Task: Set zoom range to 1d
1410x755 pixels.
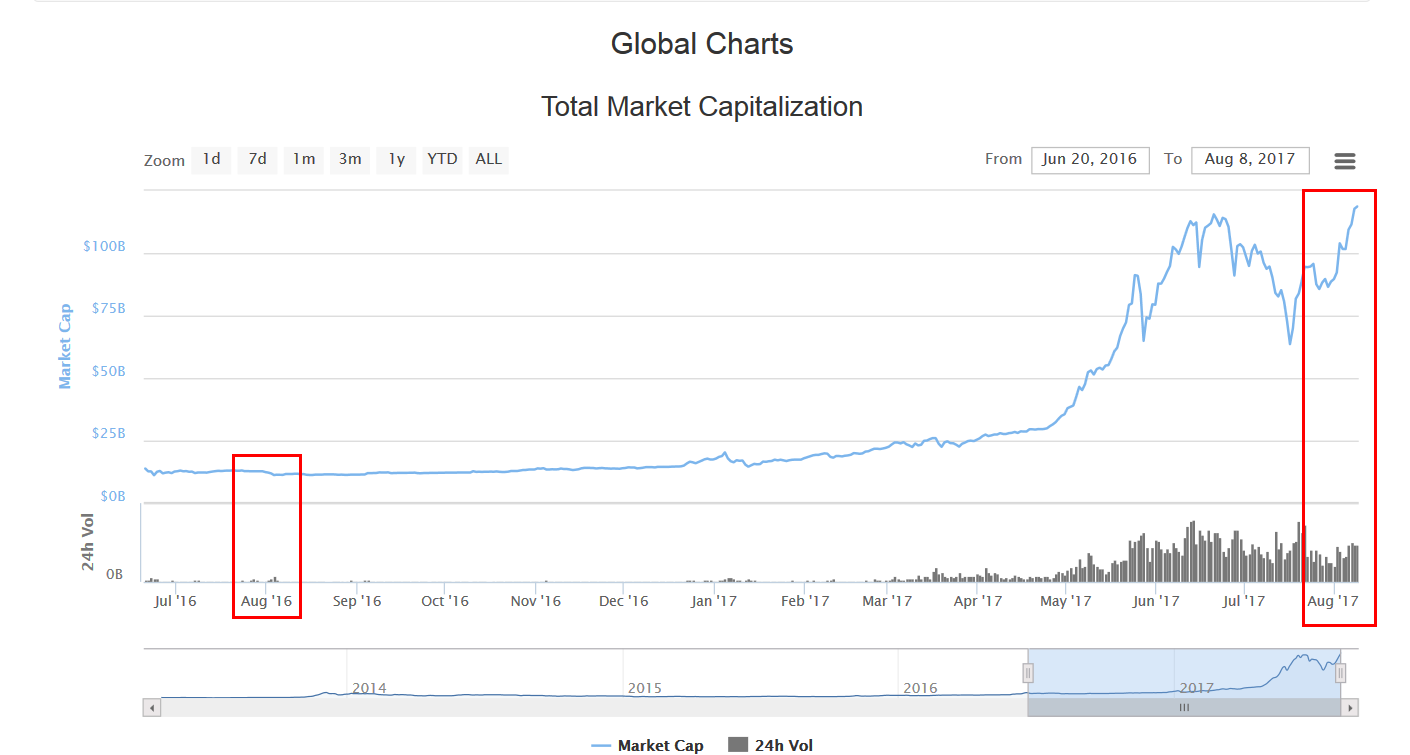Action: pos(212,160)
